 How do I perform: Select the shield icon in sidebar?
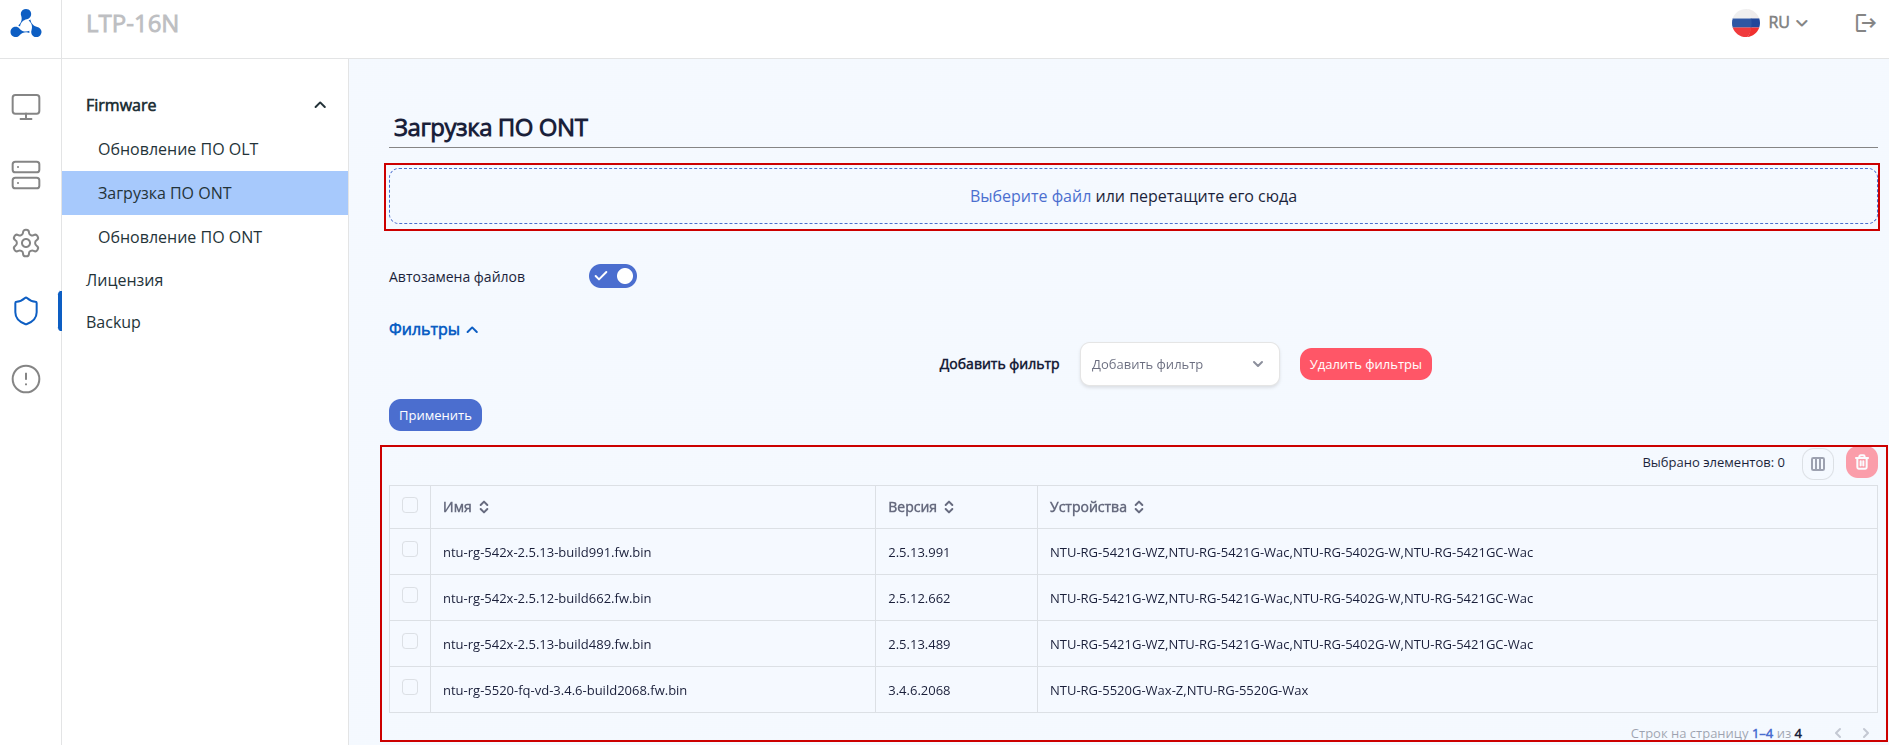(26, 311)
